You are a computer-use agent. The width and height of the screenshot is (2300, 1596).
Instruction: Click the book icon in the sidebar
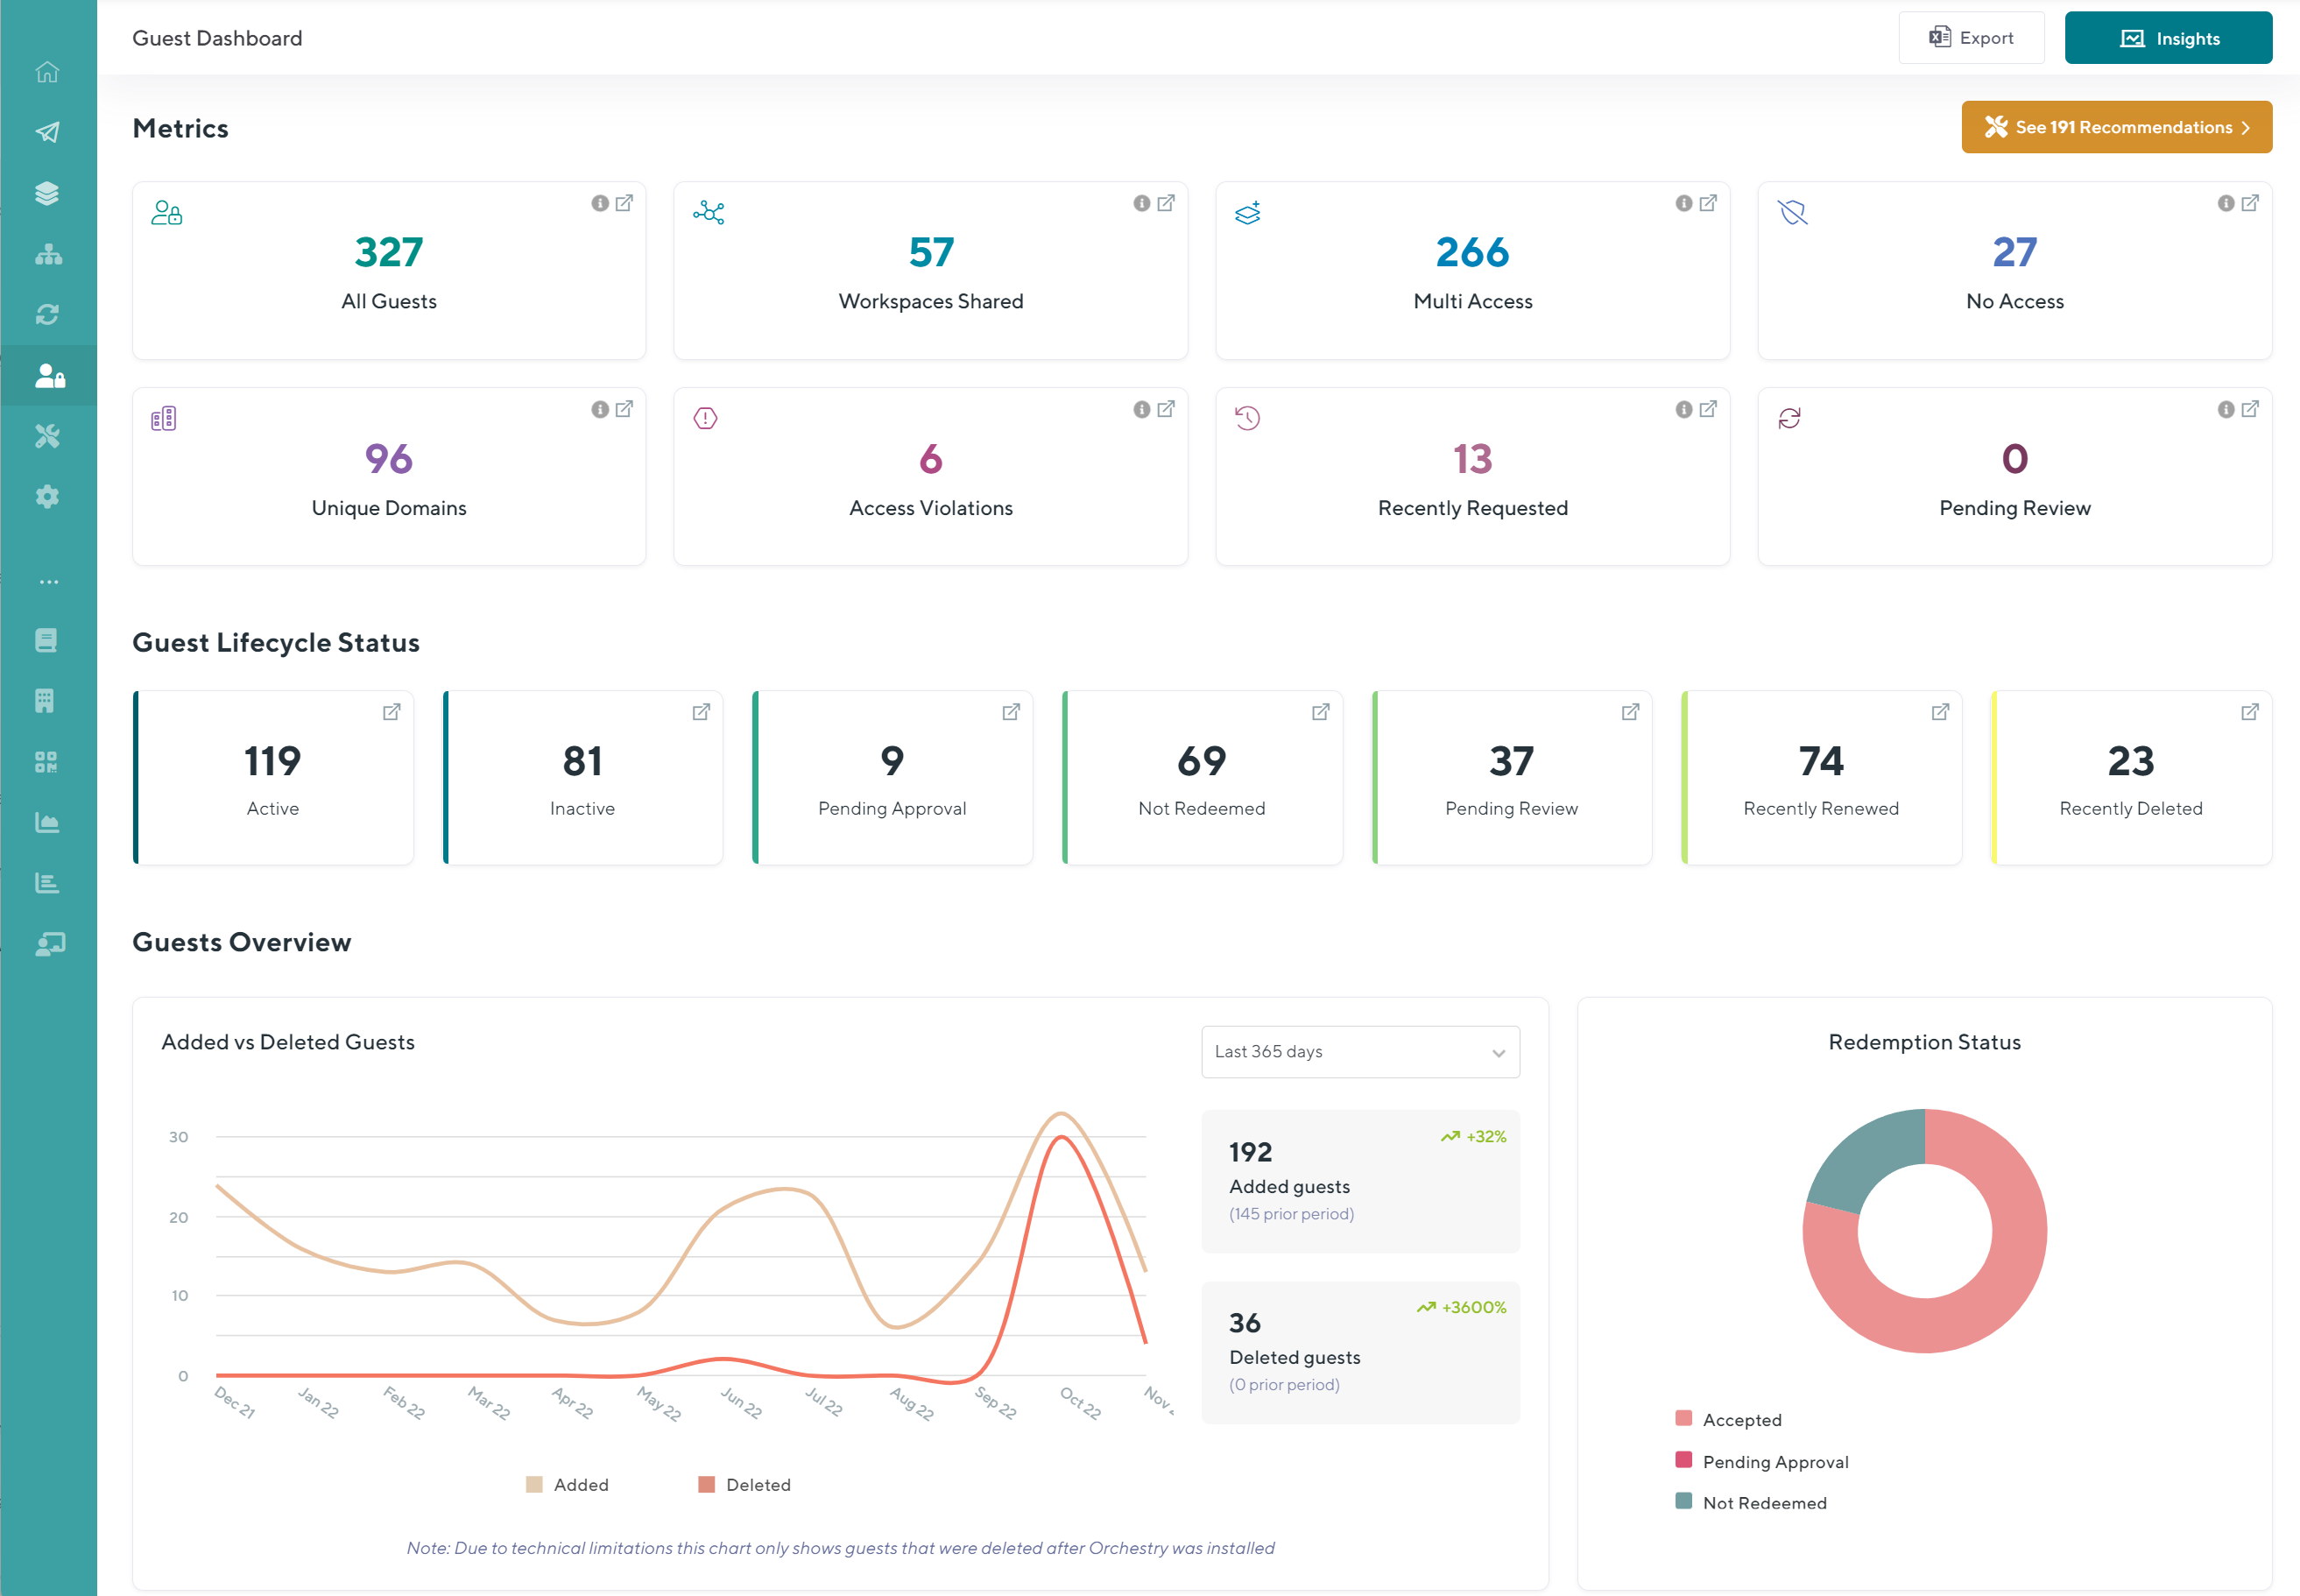click(x=47, y=640)
